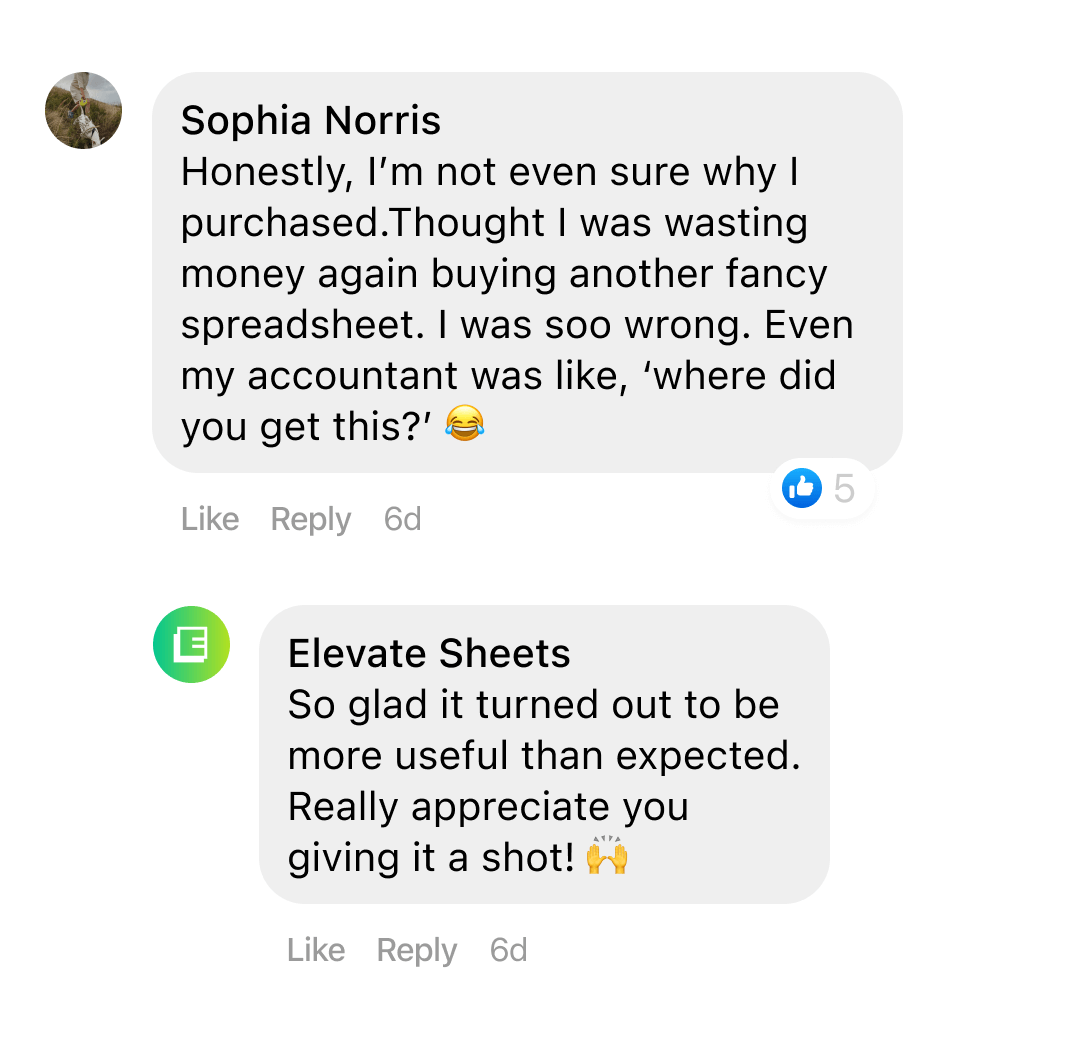Reply to Sophia Norris's comment

click(x=311, y=519)
